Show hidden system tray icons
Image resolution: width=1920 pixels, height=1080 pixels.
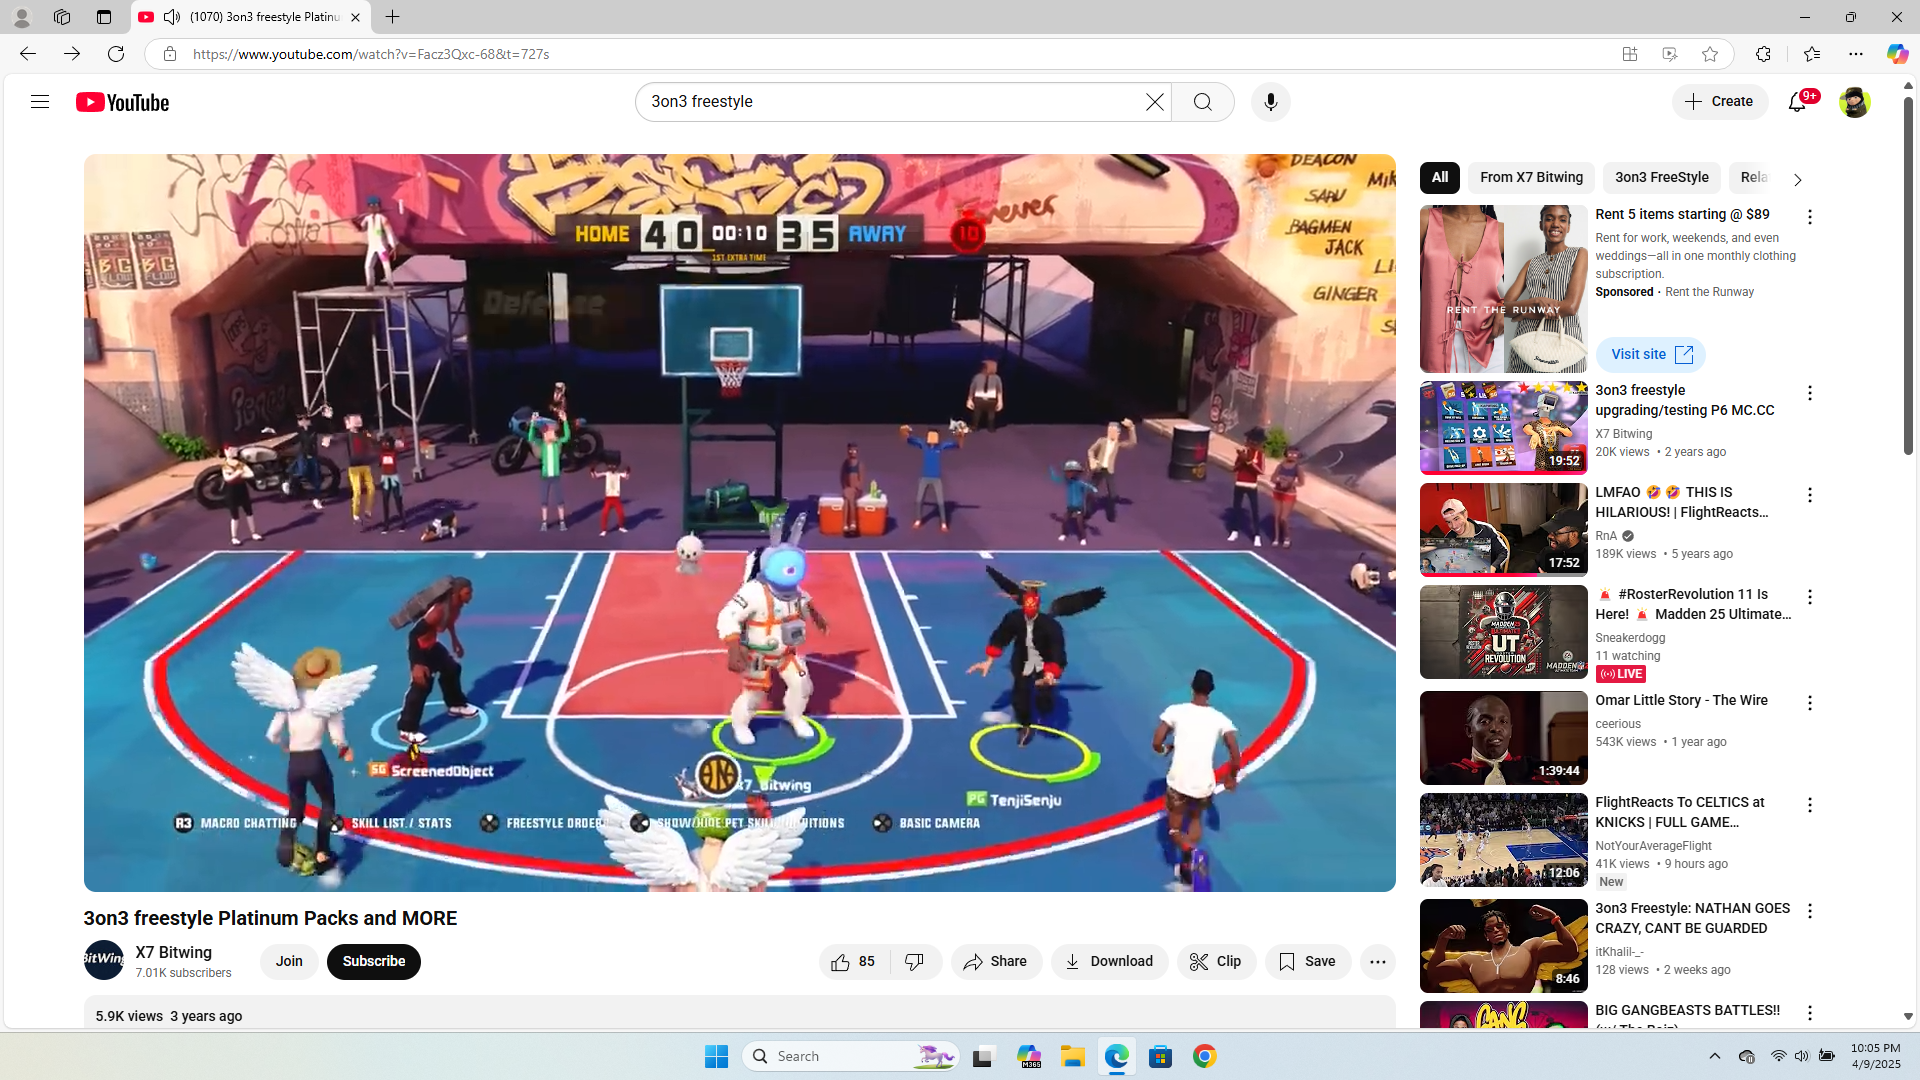[1715, 1056]
